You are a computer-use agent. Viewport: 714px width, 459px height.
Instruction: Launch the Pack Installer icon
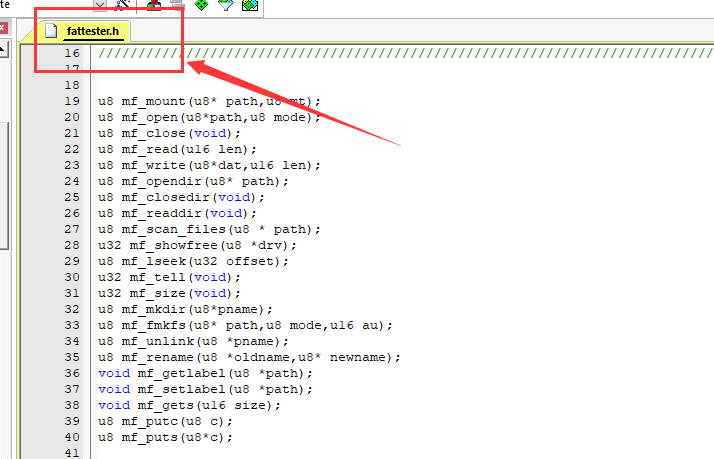pyautogui.click(x=250, y=5)
